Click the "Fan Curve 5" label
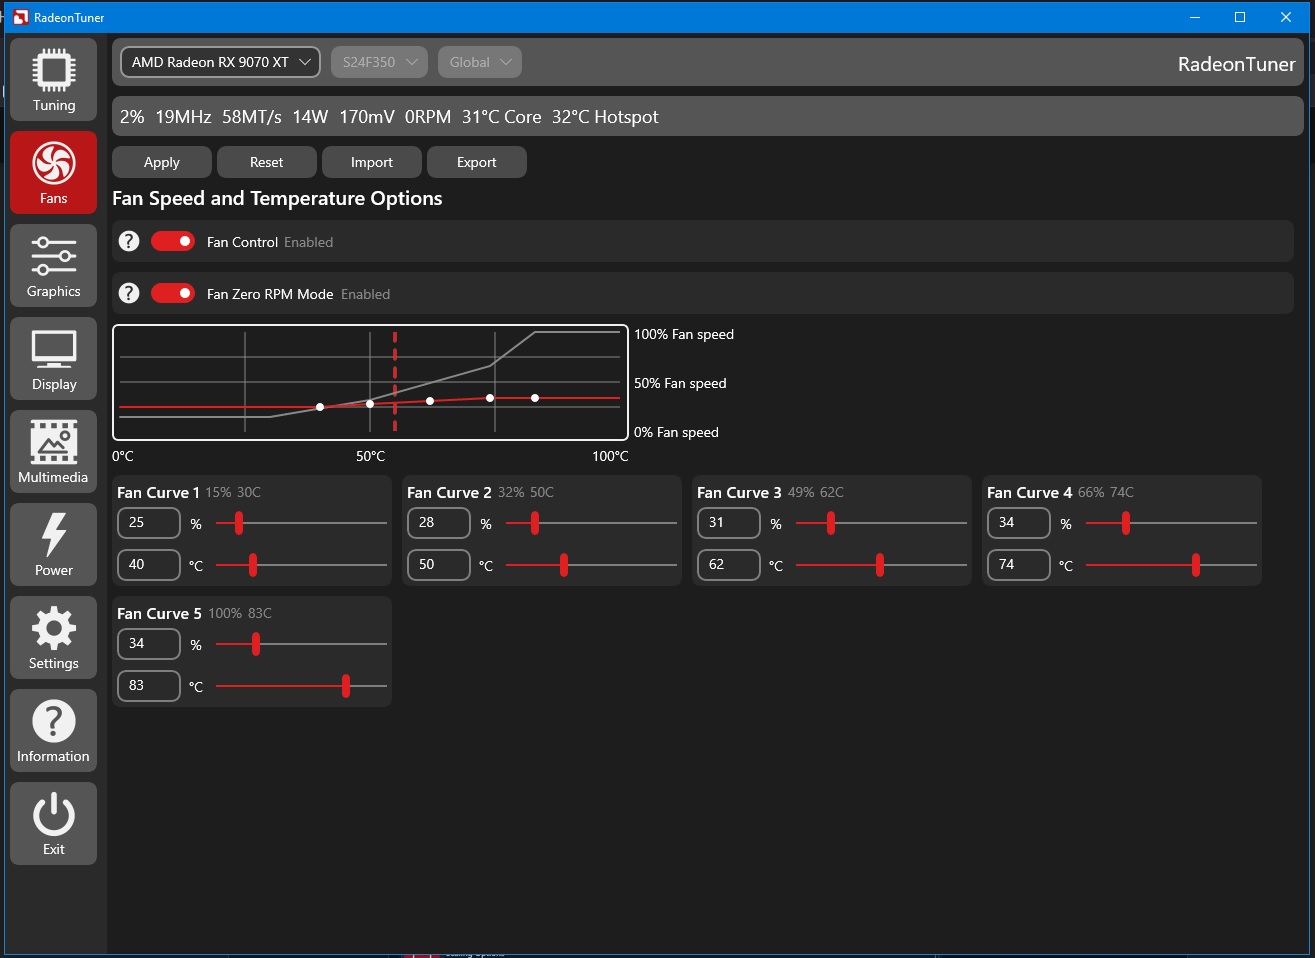This screenshot has width=1315, height=958. pyautogui.click(x=159, y=613)
